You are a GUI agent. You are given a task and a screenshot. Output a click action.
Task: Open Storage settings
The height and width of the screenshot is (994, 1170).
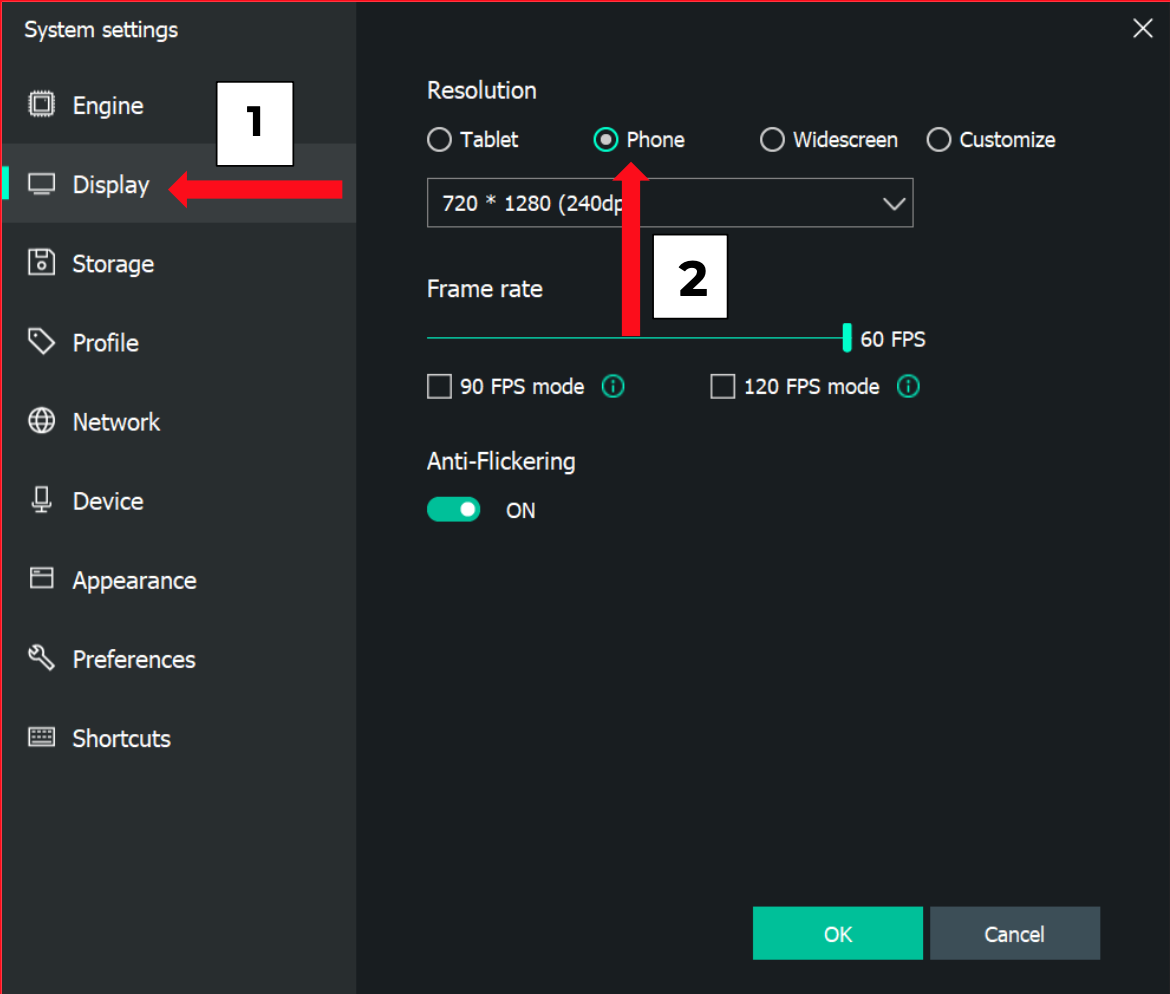coord(112,263)
